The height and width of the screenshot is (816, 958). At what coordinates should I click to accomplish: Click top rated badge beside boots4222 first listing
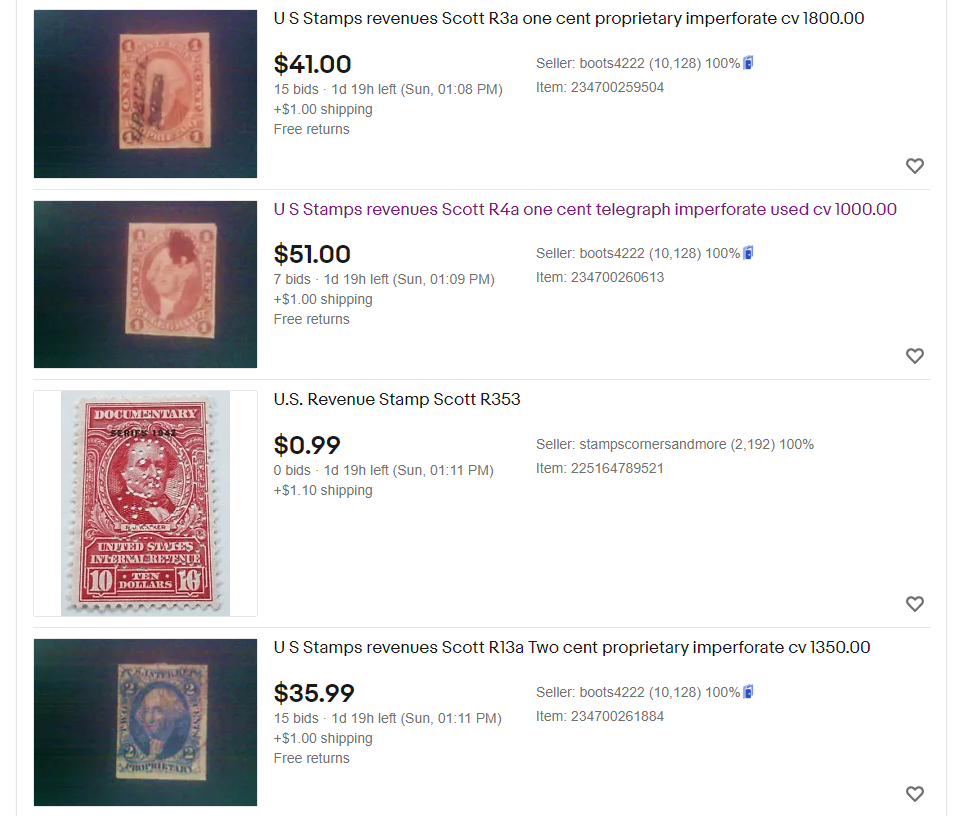click(x=748, y=63)
